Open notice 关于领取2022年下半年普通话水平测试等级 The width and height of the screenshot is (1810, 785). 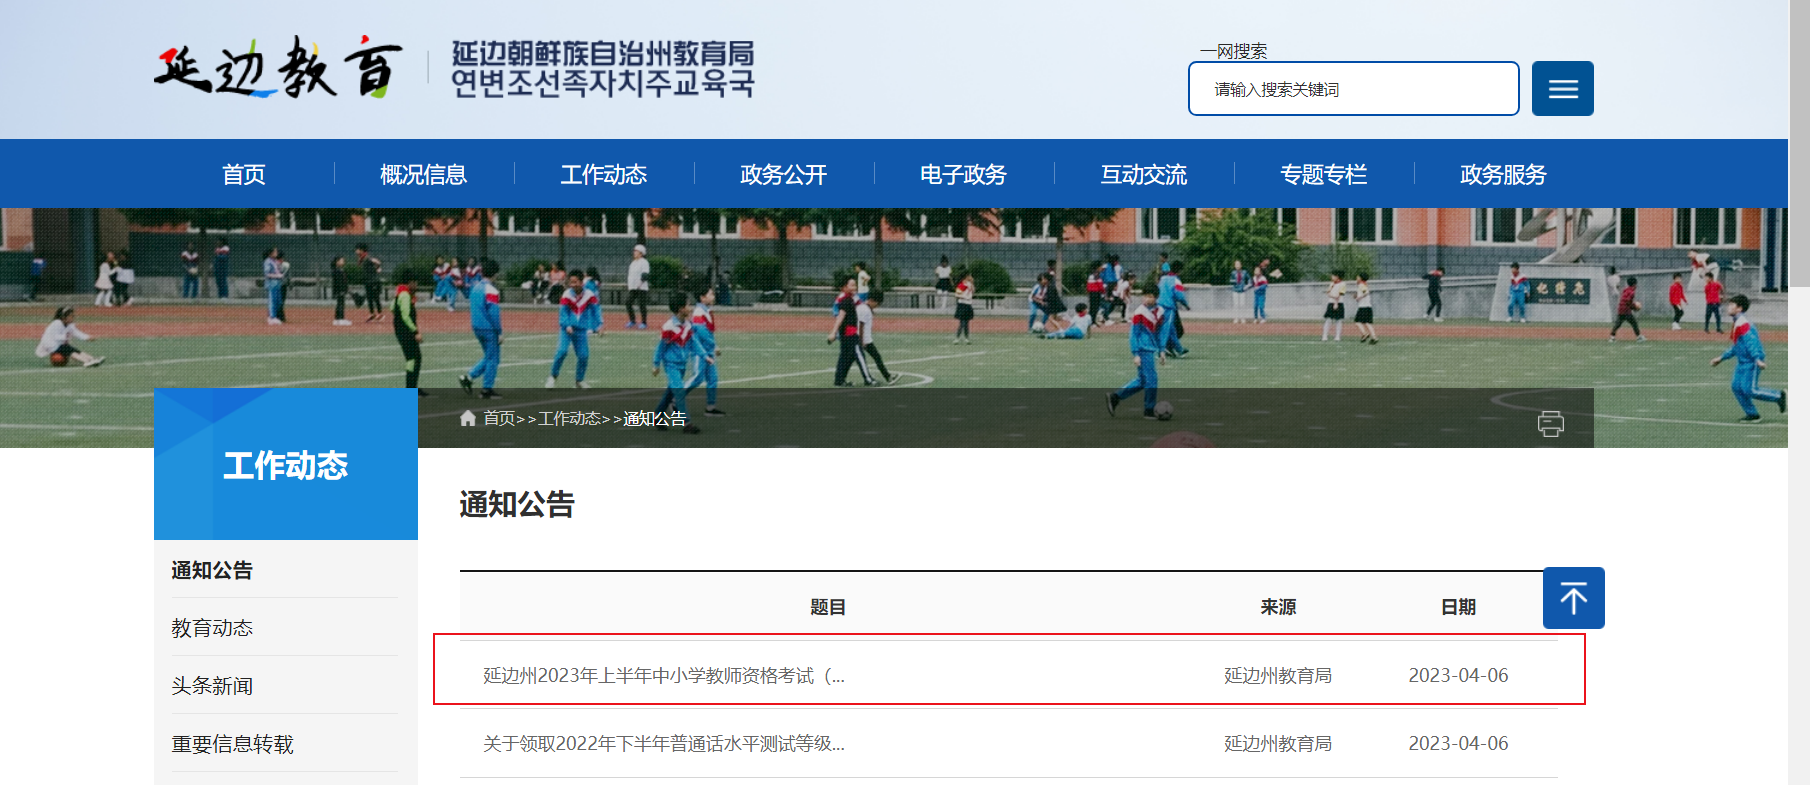coord(664,744)
